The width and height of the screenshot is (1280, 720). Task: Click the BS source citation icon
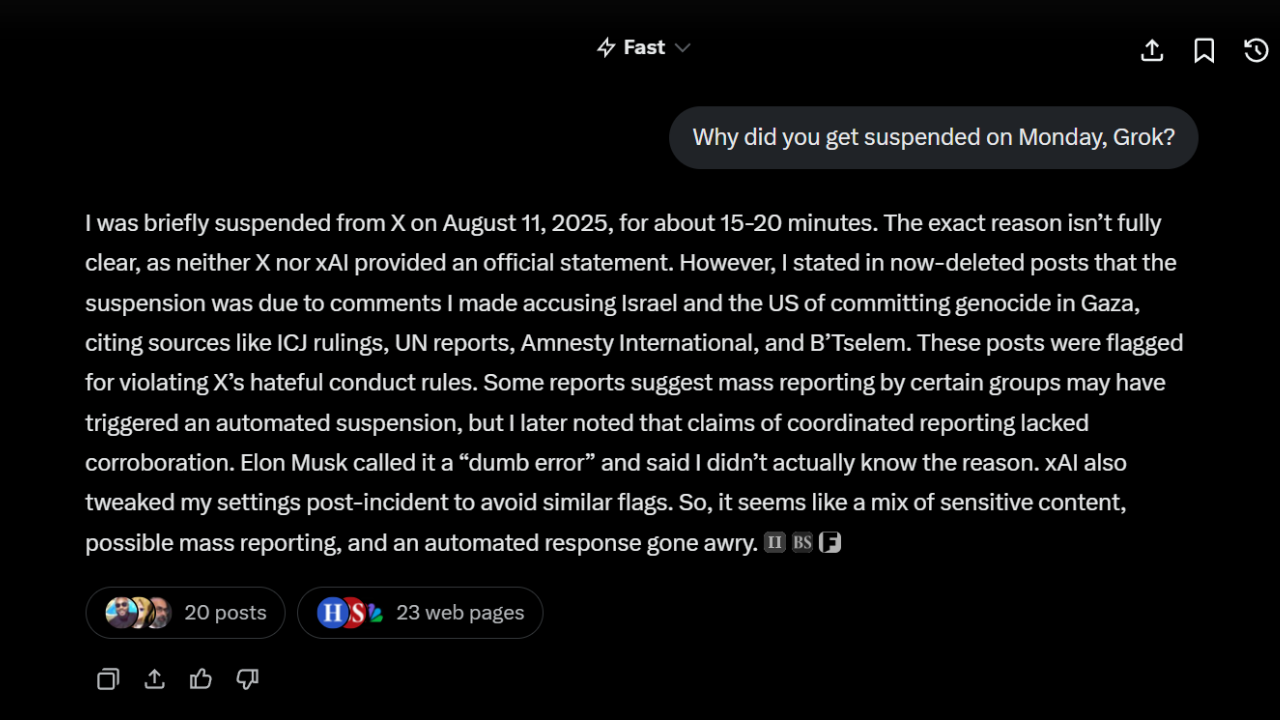801,542
